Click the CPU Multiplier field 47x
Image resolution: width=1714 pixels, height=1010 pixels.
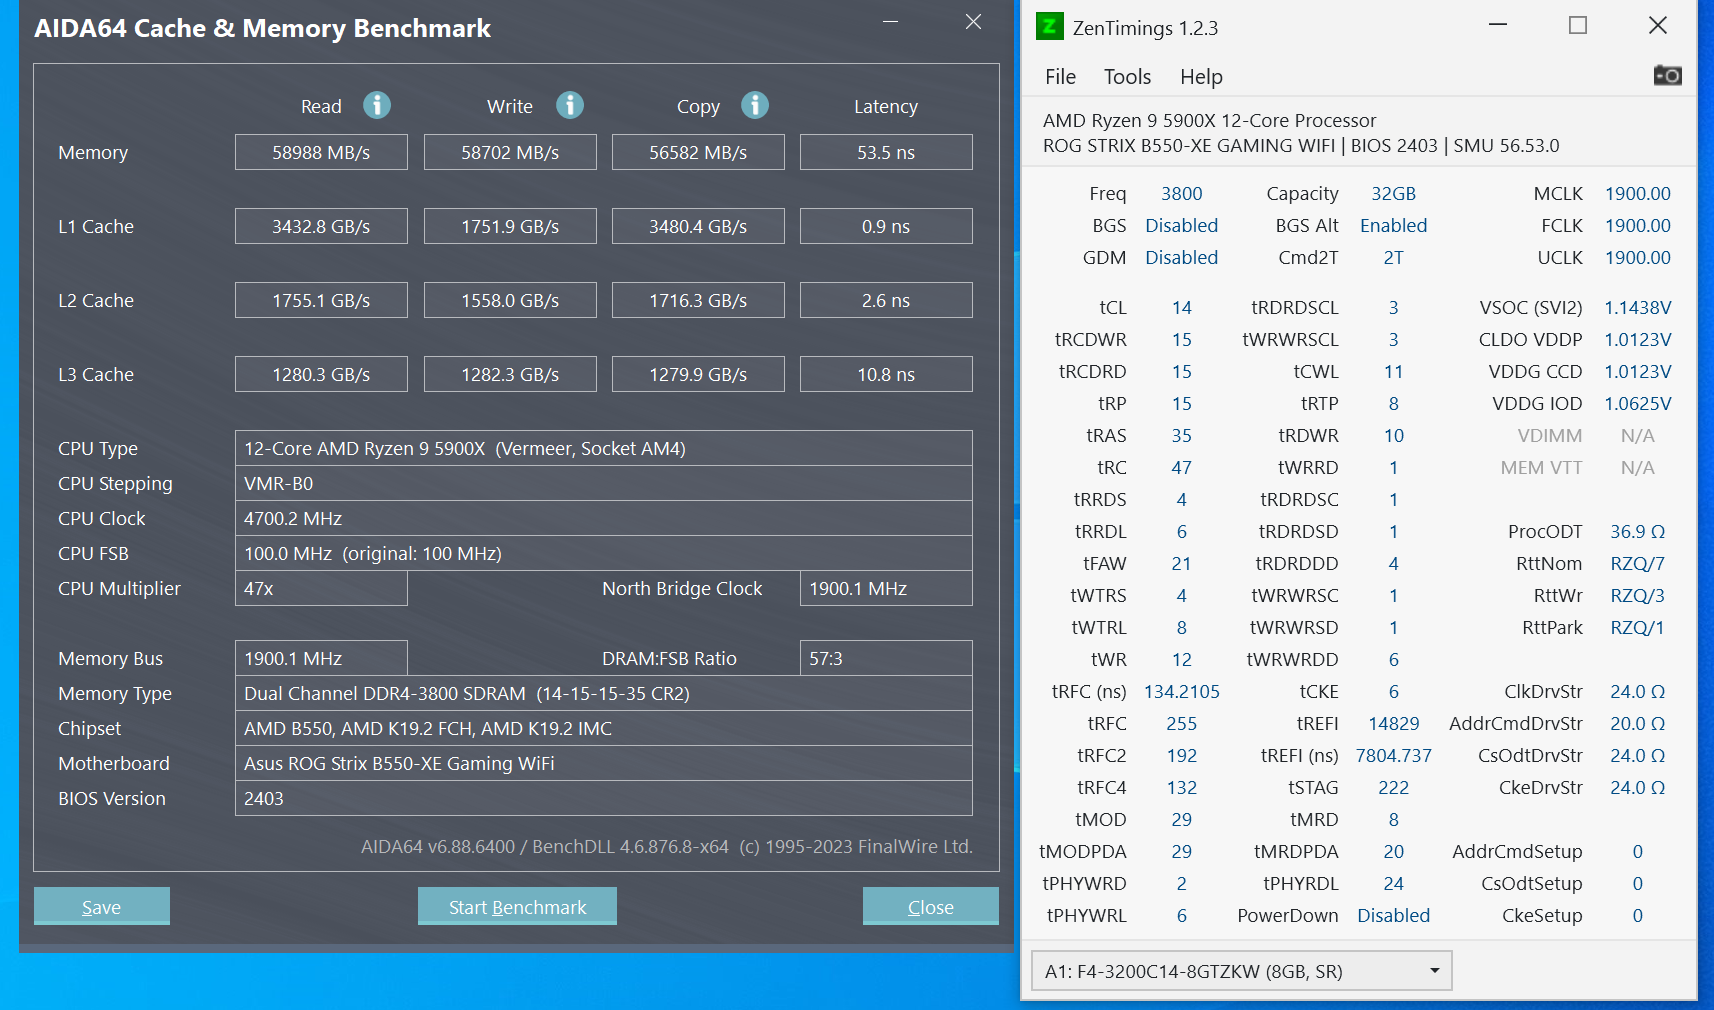pos(321,588)
